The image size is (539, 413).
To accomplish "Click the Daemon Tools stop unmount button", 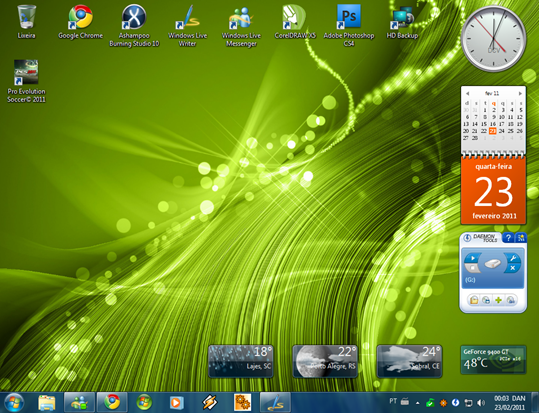I will point(472,268).
